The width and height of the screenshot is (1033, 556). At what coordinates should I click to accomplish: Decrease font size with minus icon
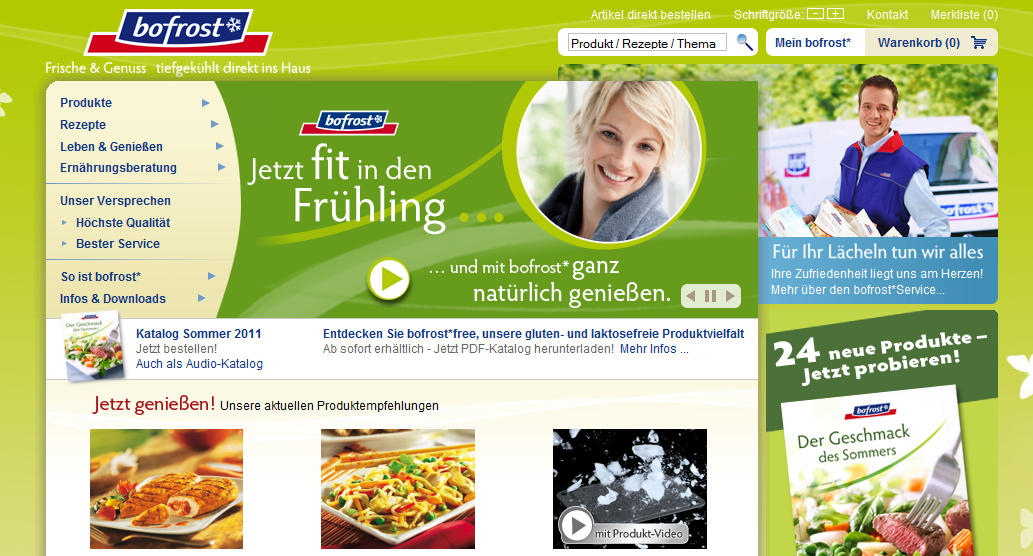coord(816,14)
